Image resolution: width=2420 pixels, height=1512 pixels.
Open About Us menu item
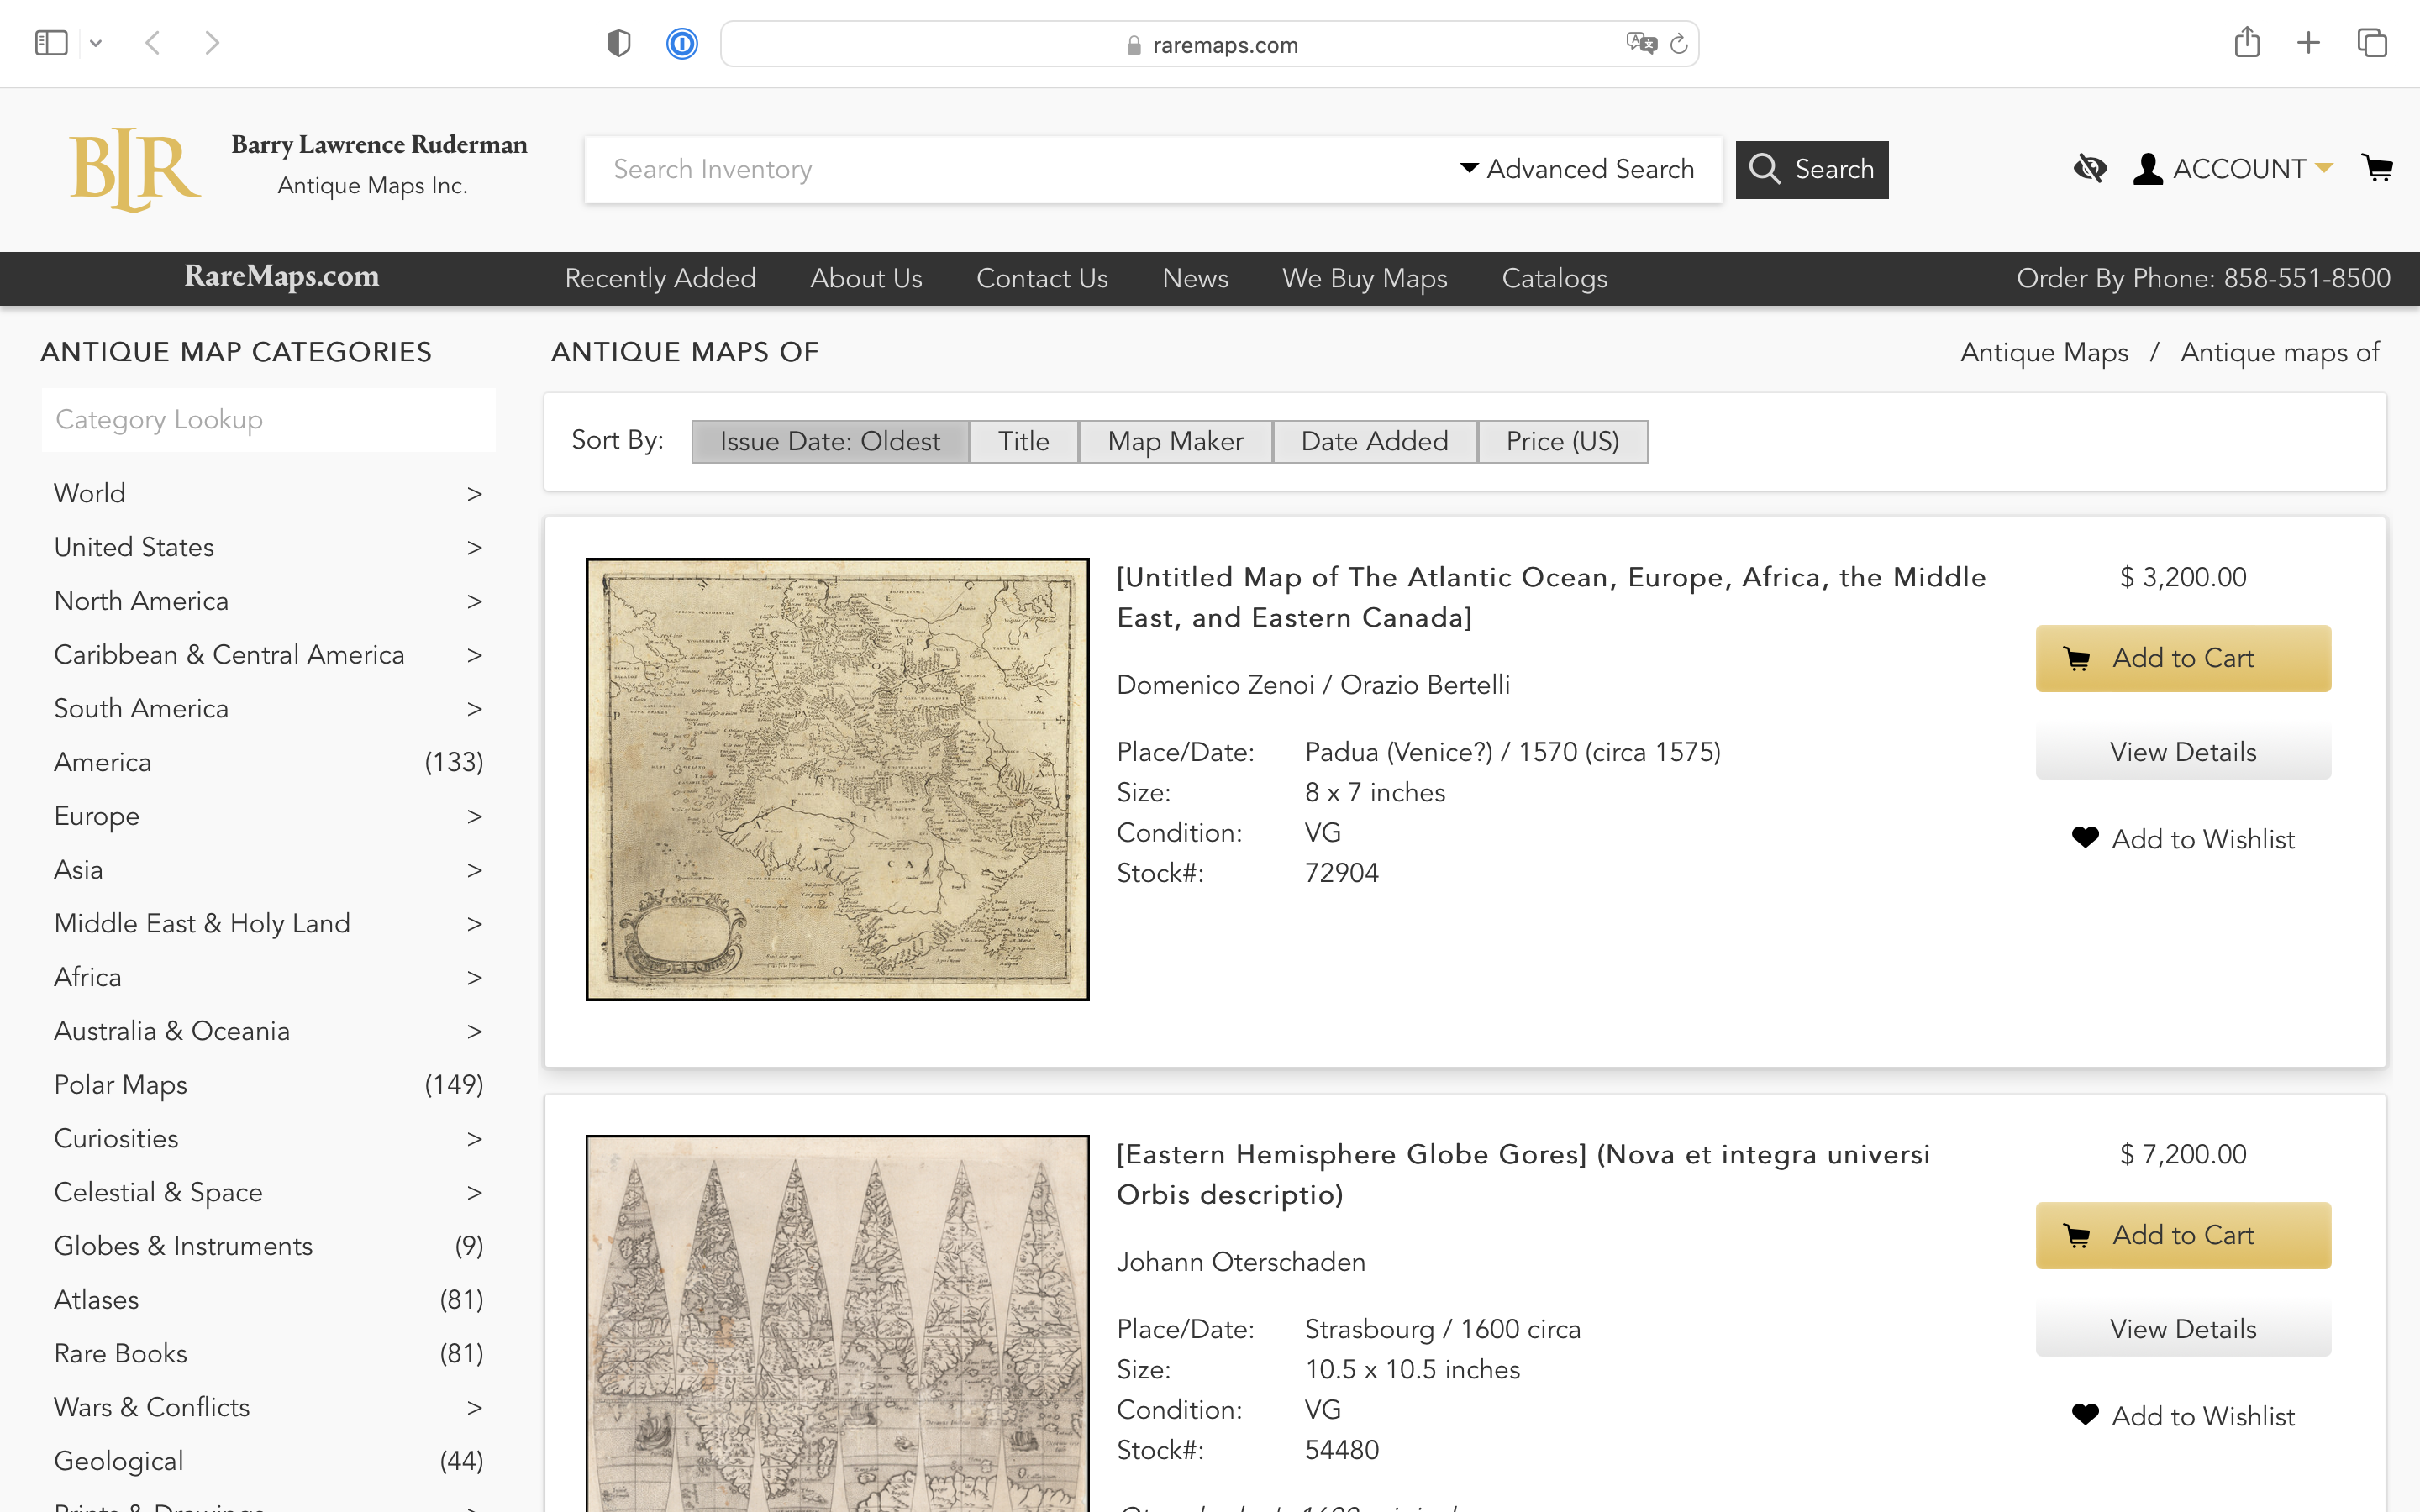[866, 278]
